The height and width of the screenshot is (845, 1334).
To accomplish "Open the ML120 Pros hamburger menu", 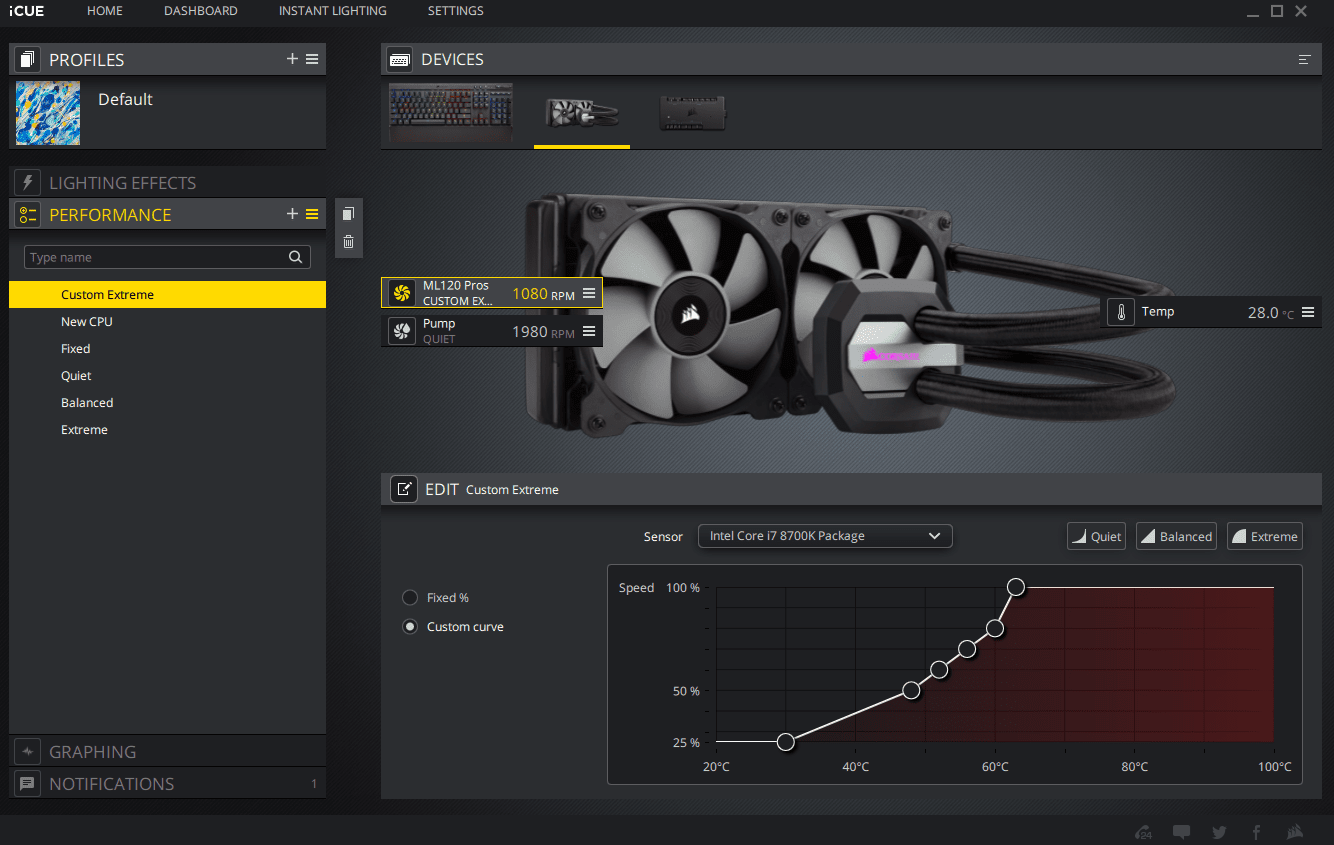I will (589, 292).
